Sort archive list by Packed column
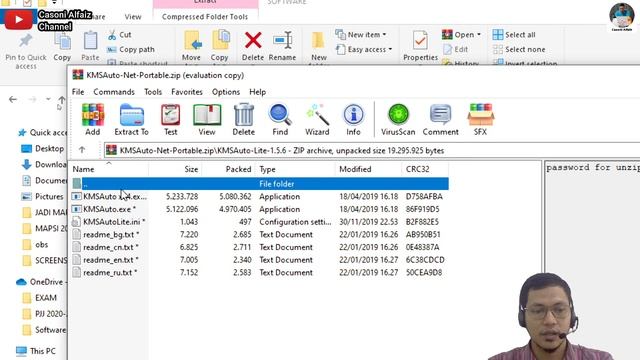 (229, 169)
